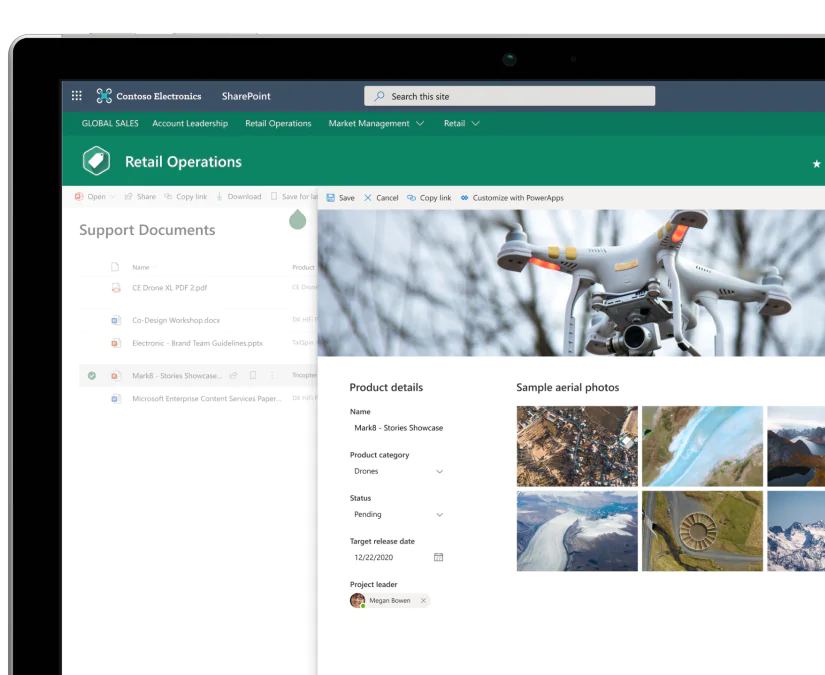Image resolution: width=825 pixels, height=675 pixels.
Task: Click the Save button in form toolbar
Action: [340, 198]
